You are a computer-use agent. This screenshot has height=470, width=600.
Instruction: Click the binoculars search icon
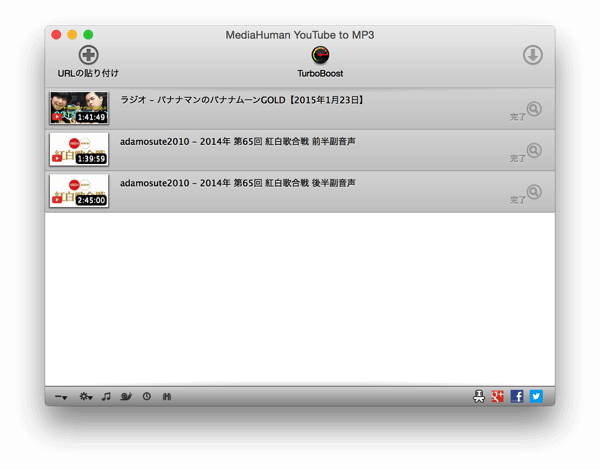[167, 397]
